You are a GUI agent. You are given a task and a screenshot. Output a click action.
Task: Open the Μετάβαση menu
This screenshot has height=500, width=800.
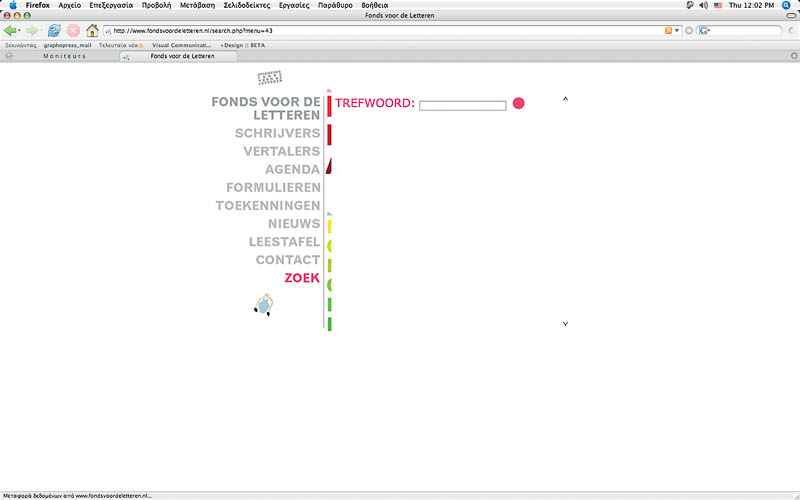click(197, 5)
